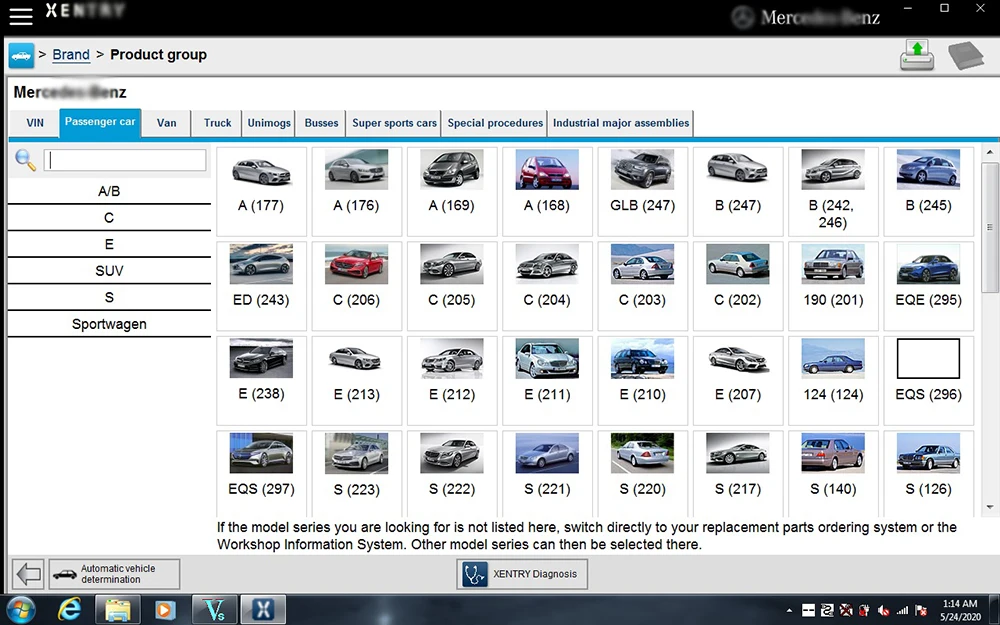The height and width of the screenshot is (625, 1000).
Task: Click the network signal tray icon
Action: pyautogui.click(x=902, y=610)
